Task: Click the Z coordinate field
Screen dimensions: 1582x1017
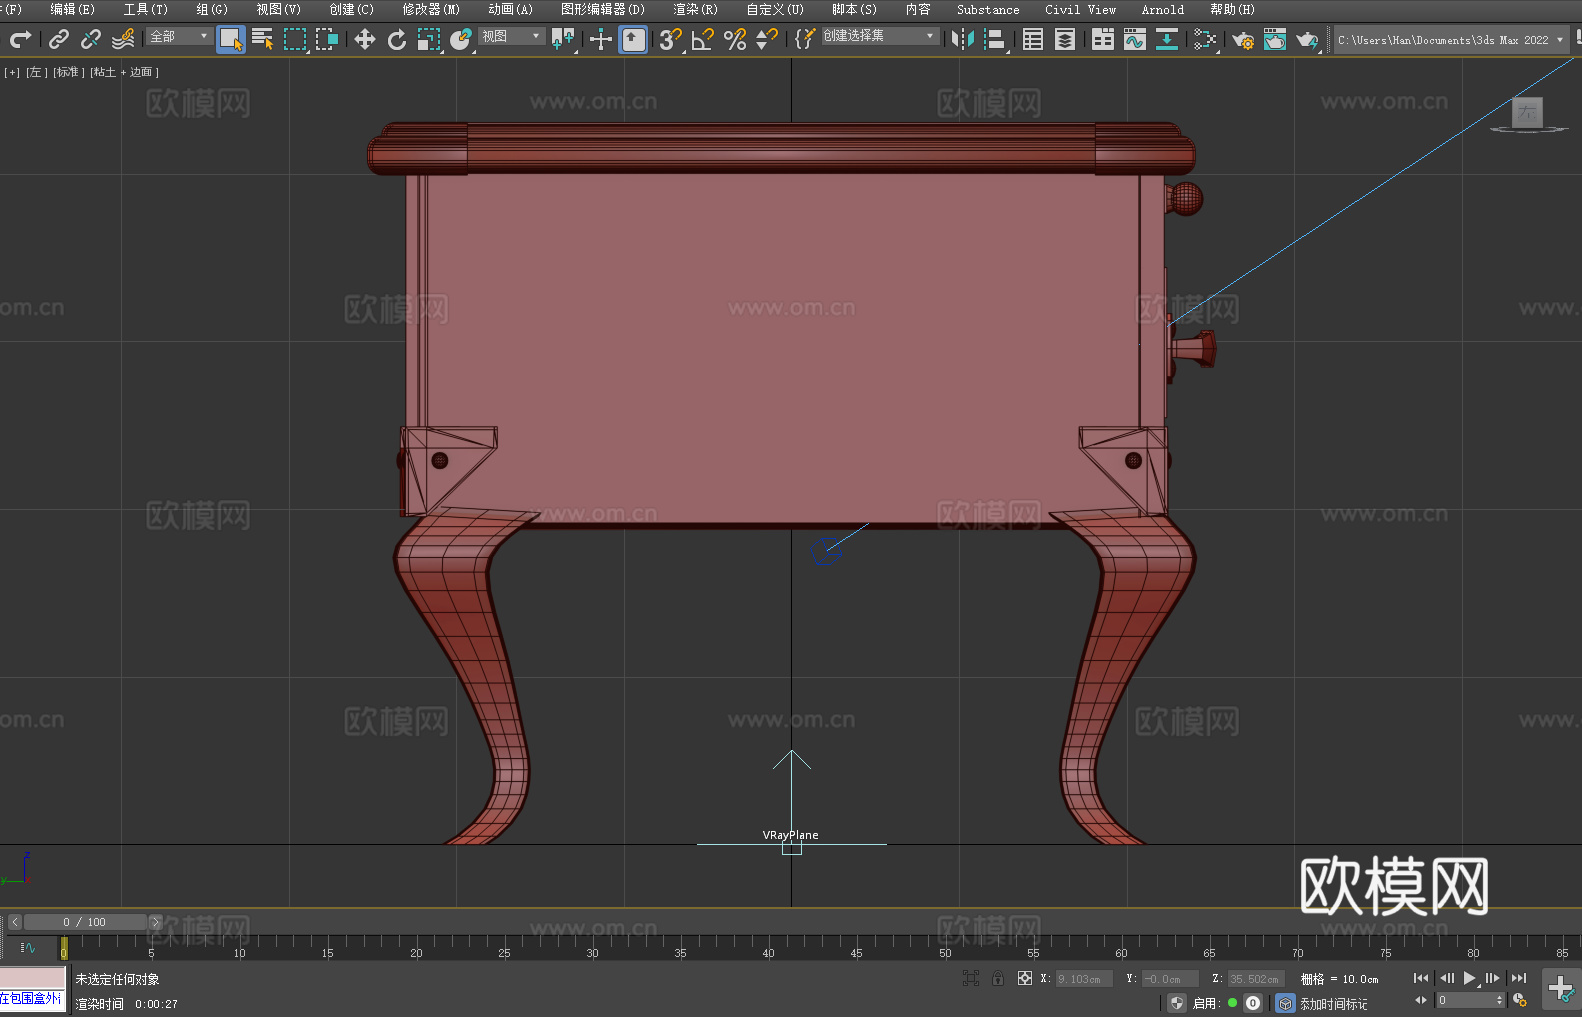Action: (1256, 979)
